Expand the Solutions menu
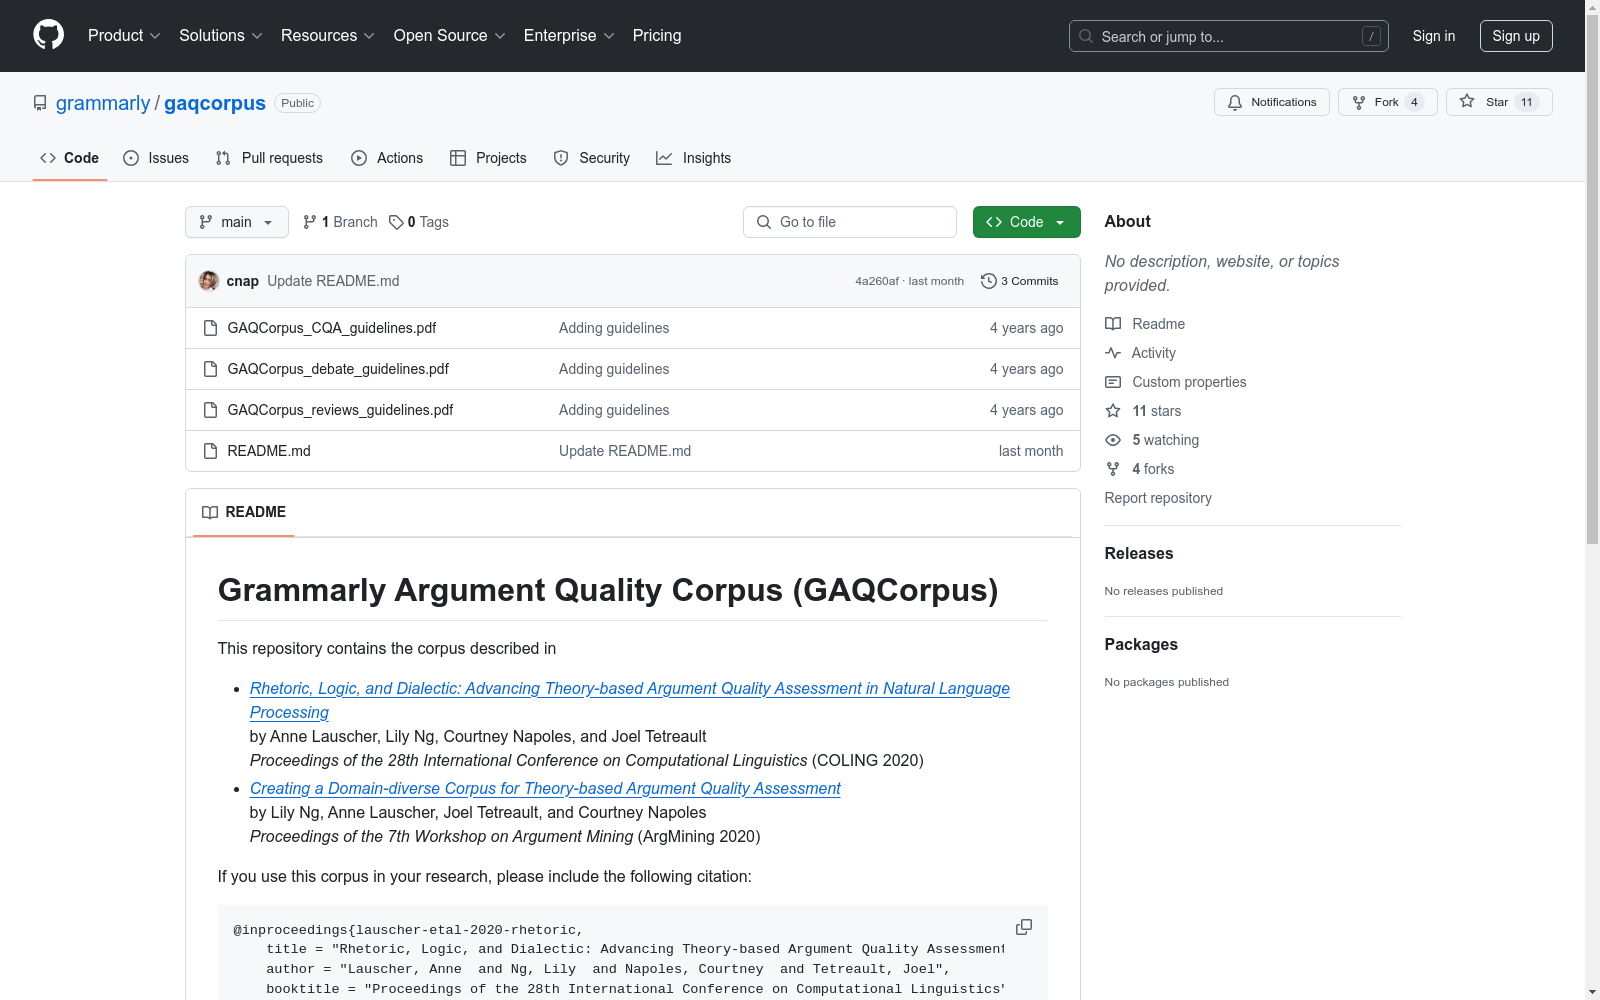 [221, 36]
